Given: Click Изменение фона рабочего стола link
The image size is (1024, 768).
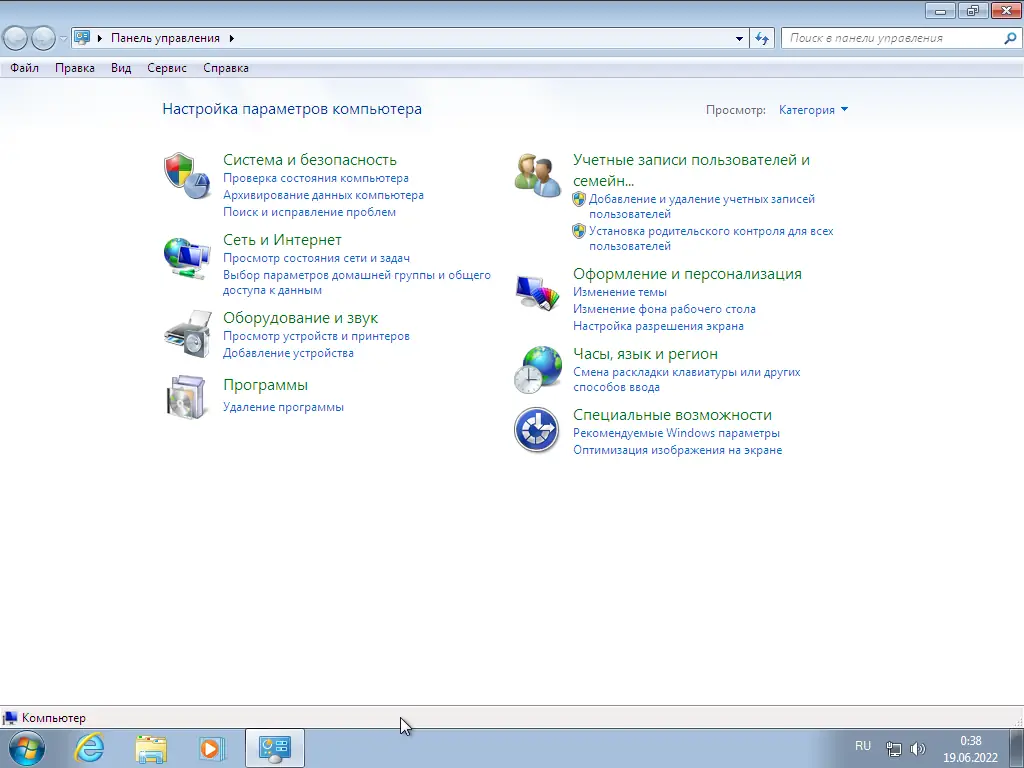Looking at the screenshot, I should click(664, 309).
